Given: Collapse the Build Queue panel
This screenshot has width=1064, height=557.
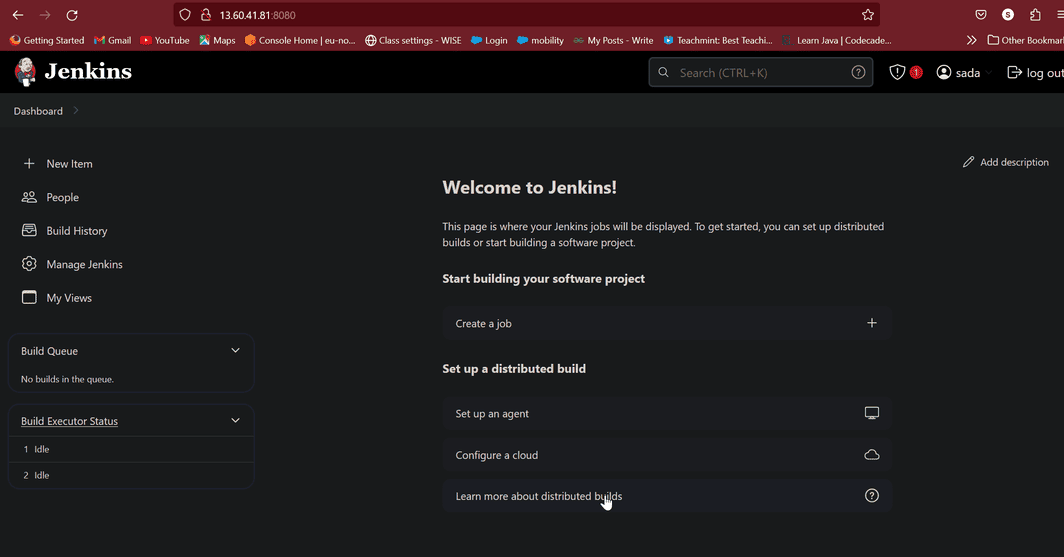Looking at the screenshot, I should 235,351.
